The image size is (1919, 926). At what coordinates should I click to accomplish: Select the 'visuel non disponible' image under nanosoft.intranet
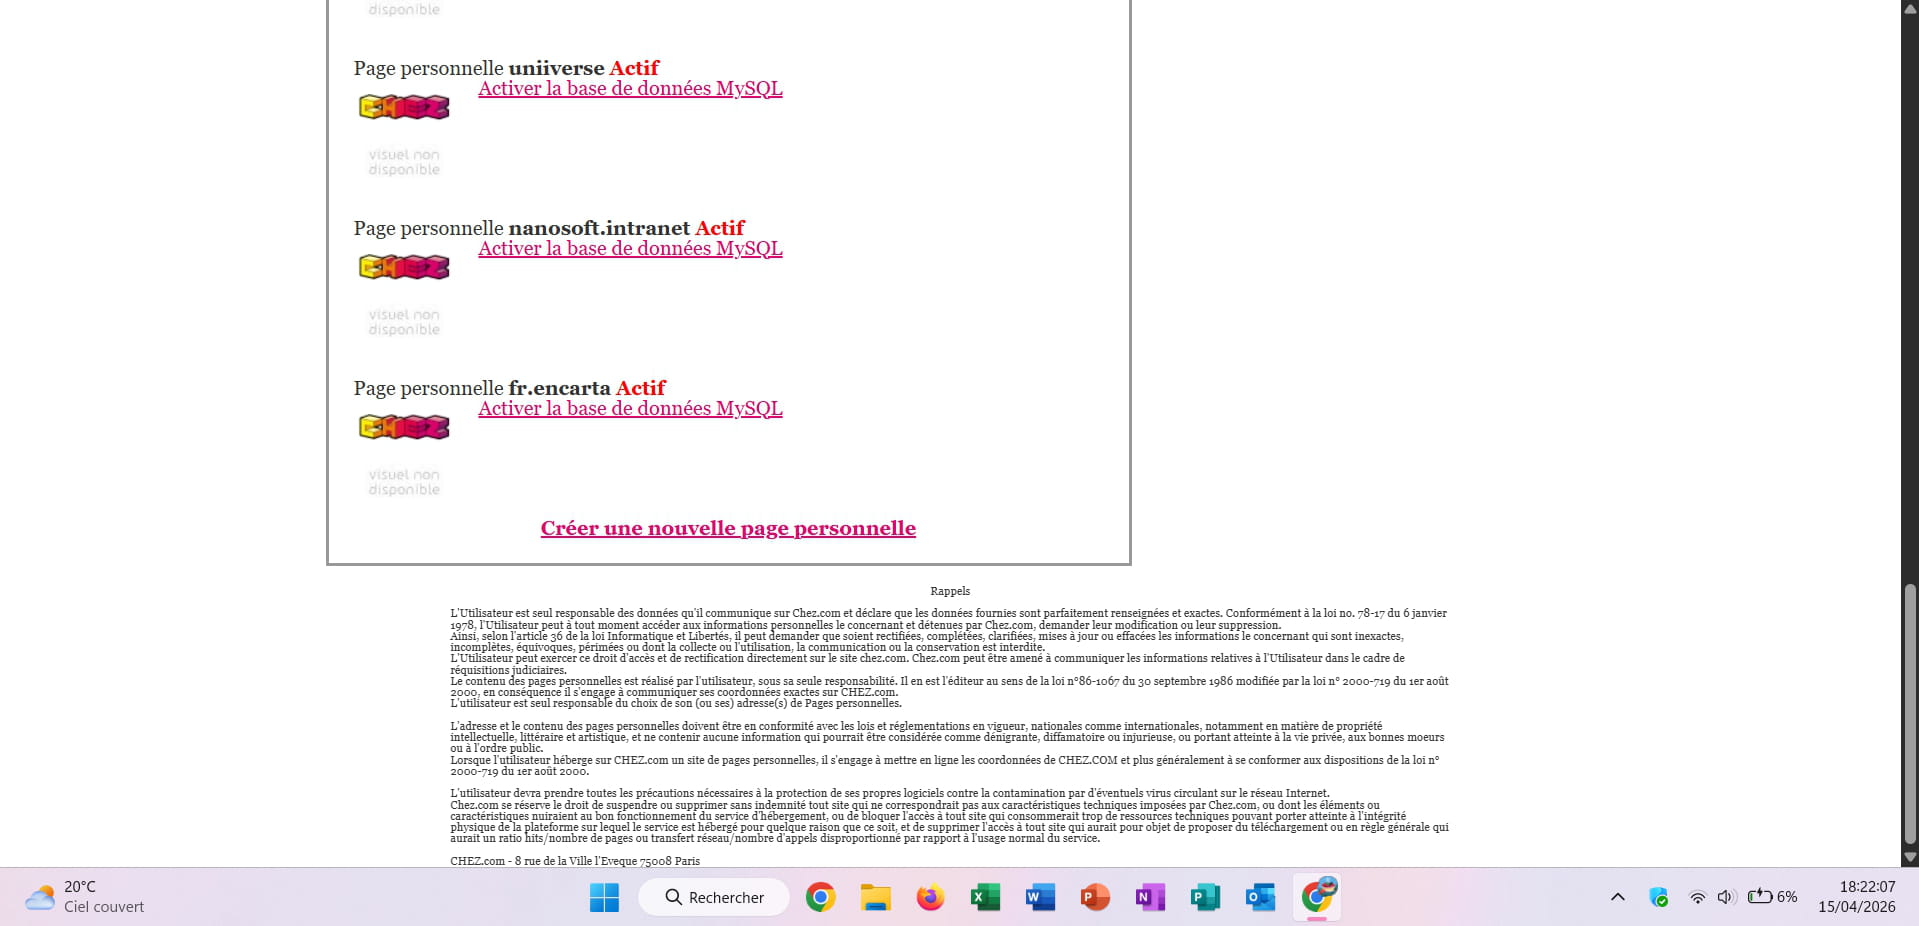pos(404,322)
